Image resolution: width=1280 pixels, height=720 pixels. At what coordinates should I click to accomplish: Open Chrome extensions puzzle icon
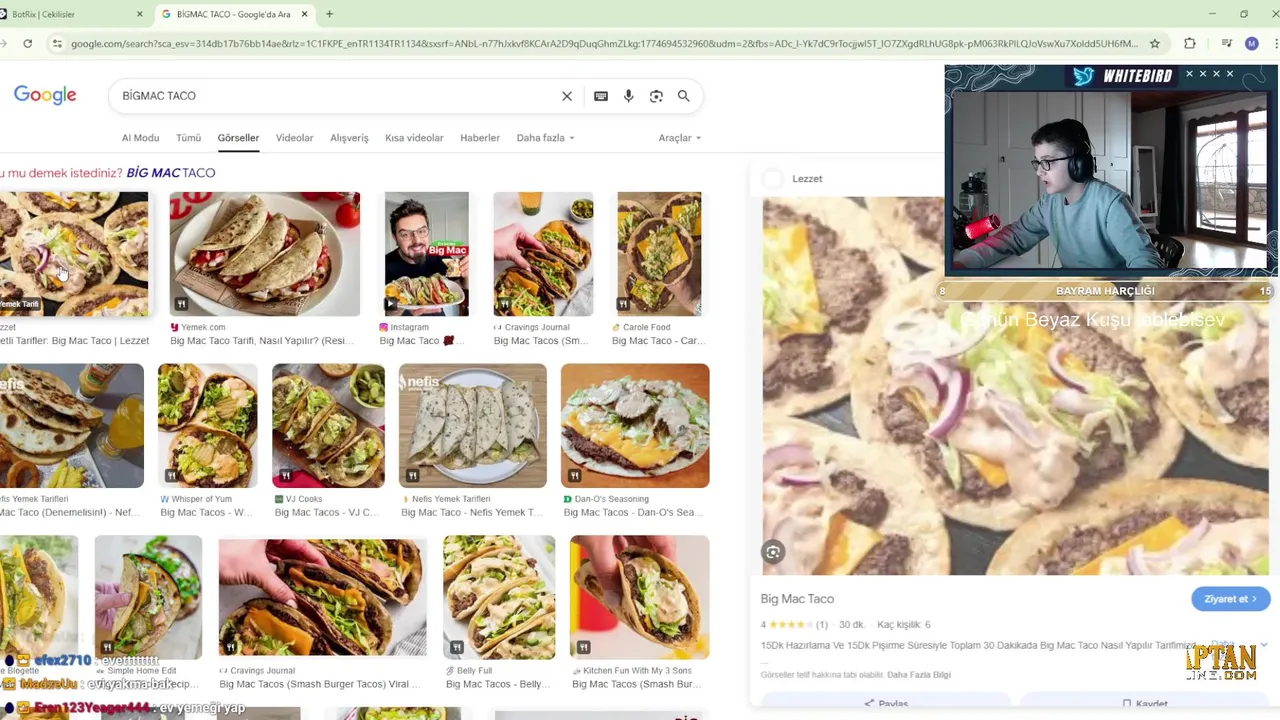point(1190,43)
